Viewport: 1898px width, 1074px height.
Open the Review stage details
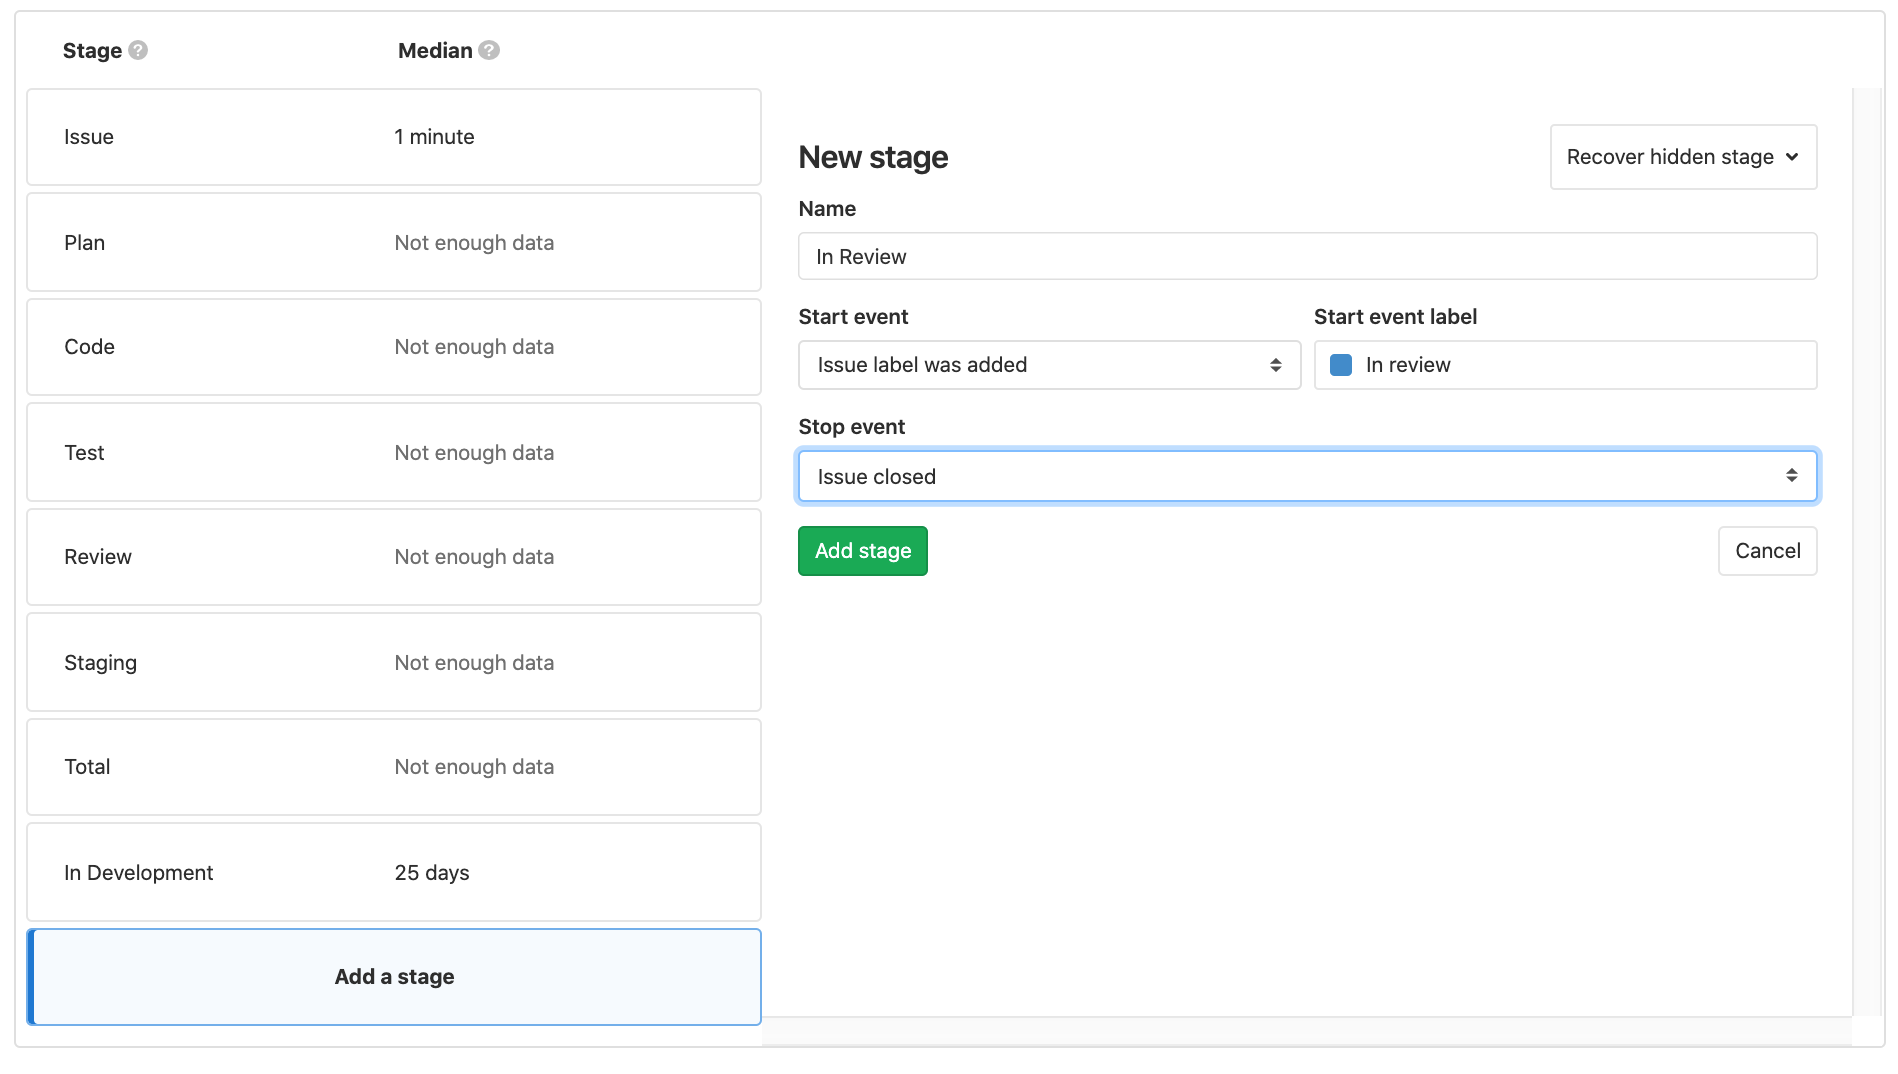point(394,557)
